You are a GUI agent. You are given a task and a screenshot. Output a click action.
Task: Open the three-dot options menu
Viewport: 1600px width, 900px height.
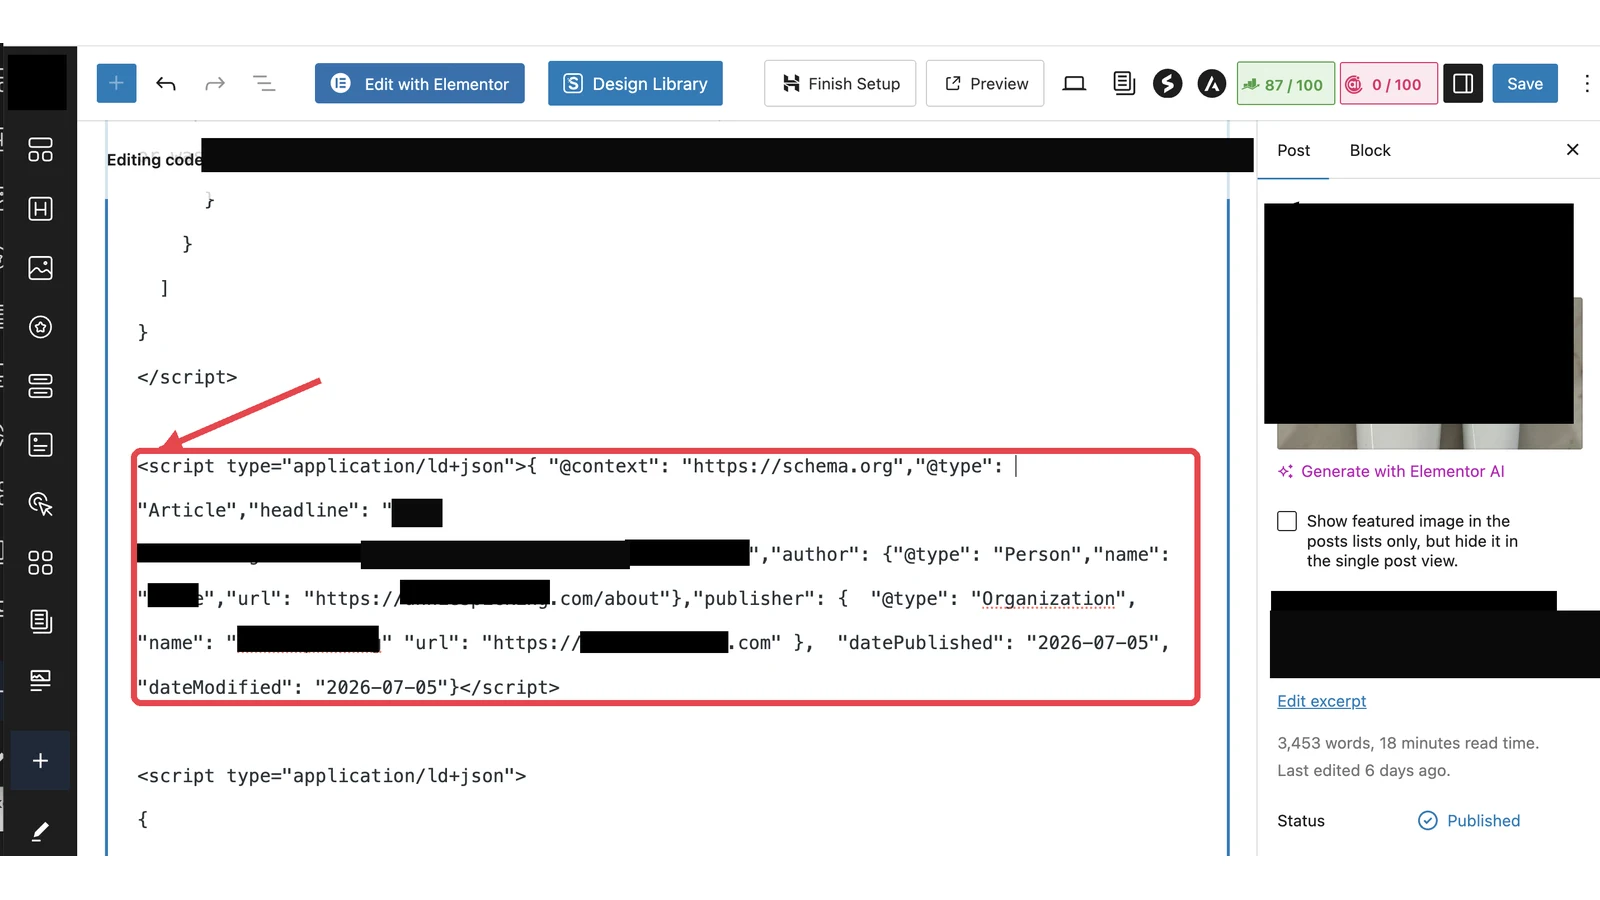coord(1587,84)
